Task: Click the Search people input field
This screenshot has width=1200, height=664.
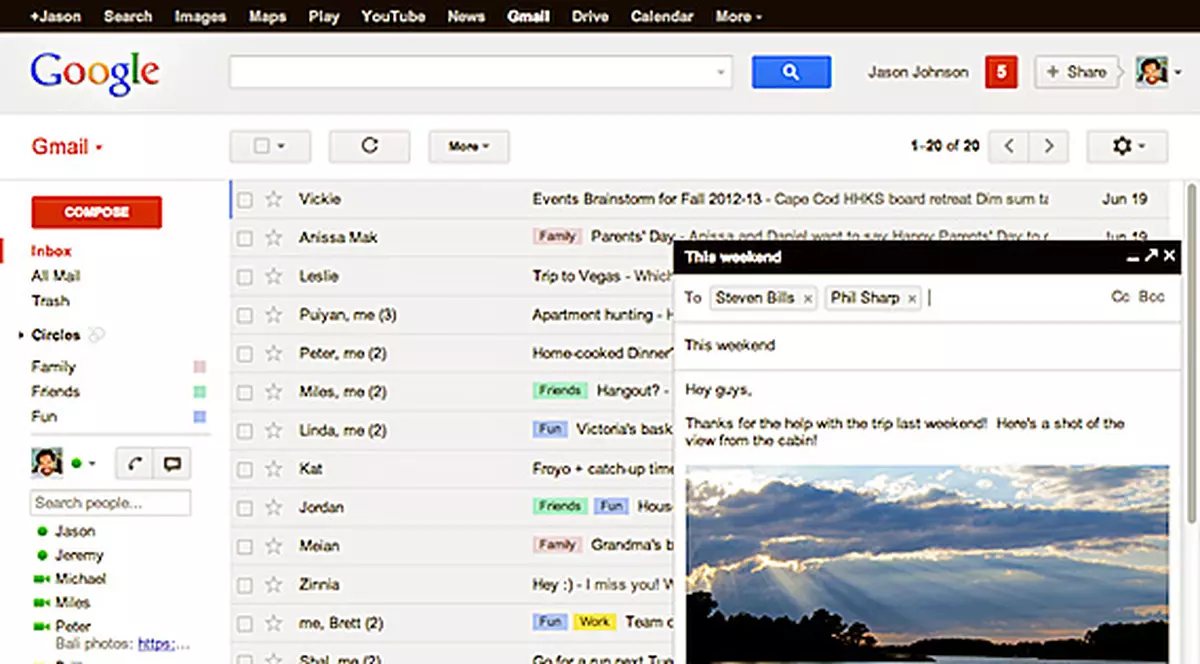Action: (110, 502)
